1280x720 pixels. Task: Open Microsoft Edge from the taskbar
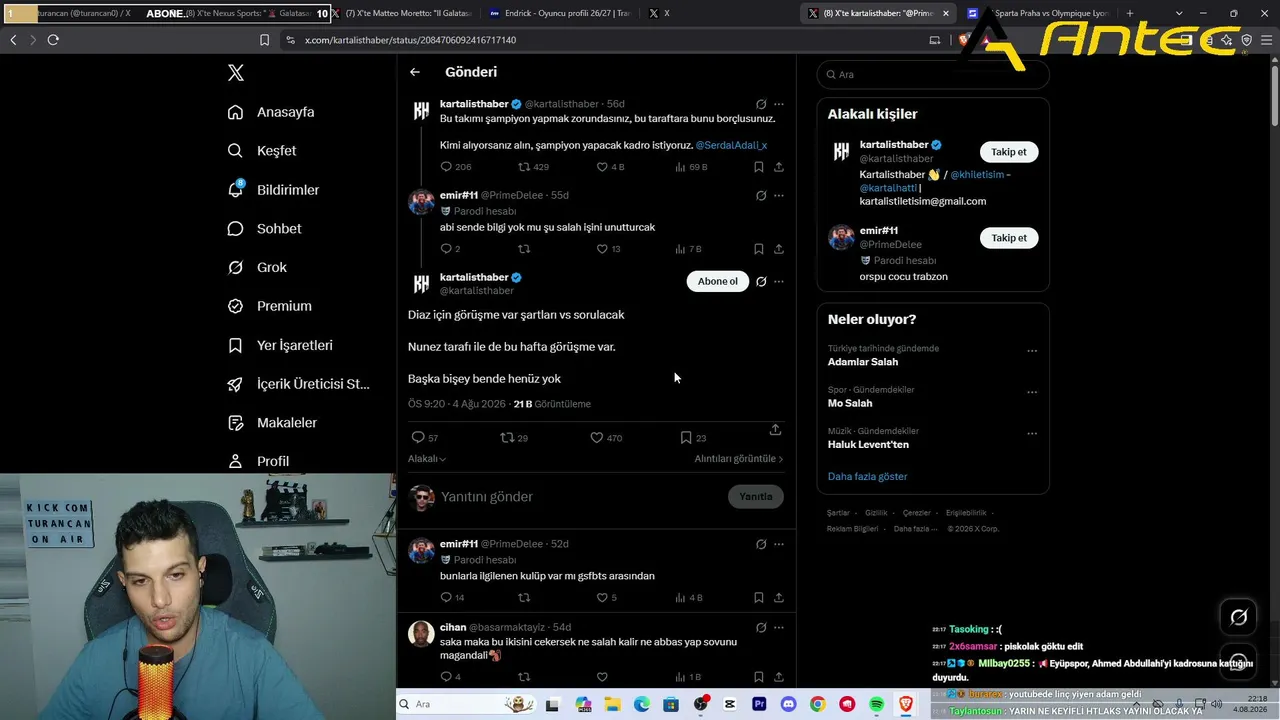(641, 705)
